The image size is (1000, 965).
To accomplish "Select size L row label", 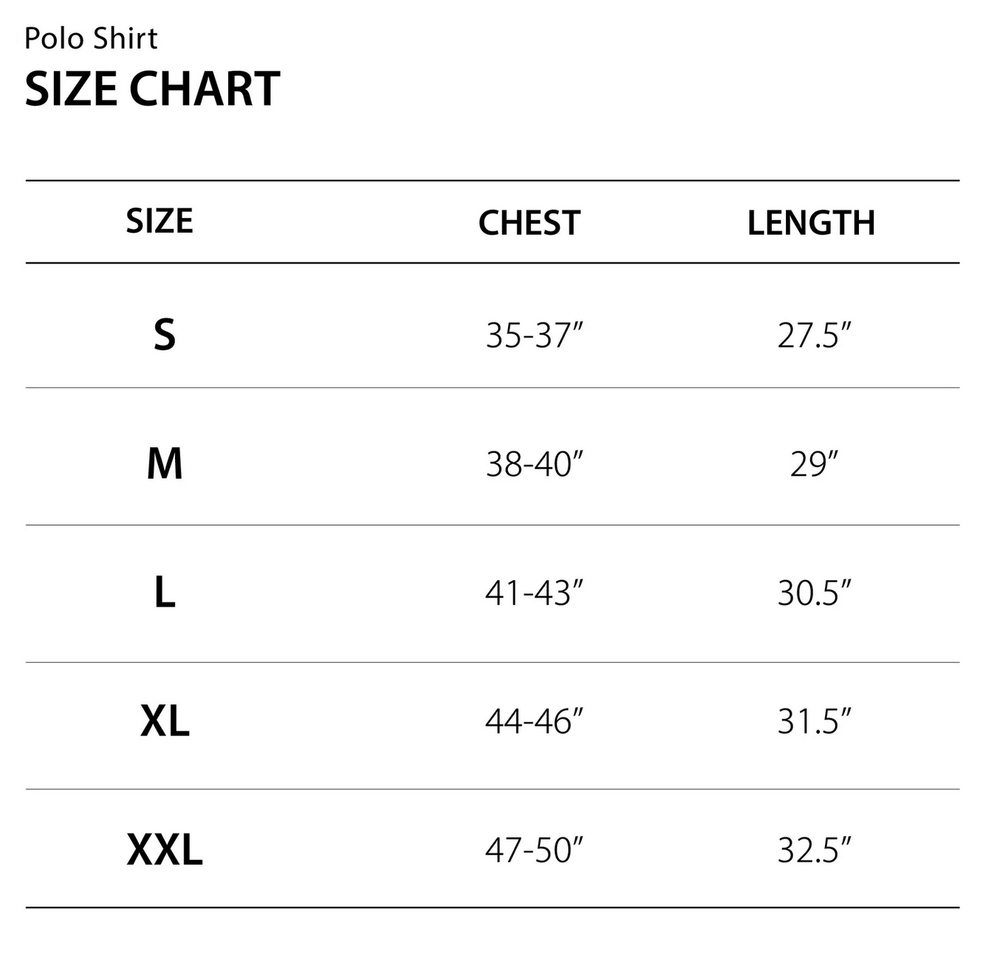I will [165, 593].
